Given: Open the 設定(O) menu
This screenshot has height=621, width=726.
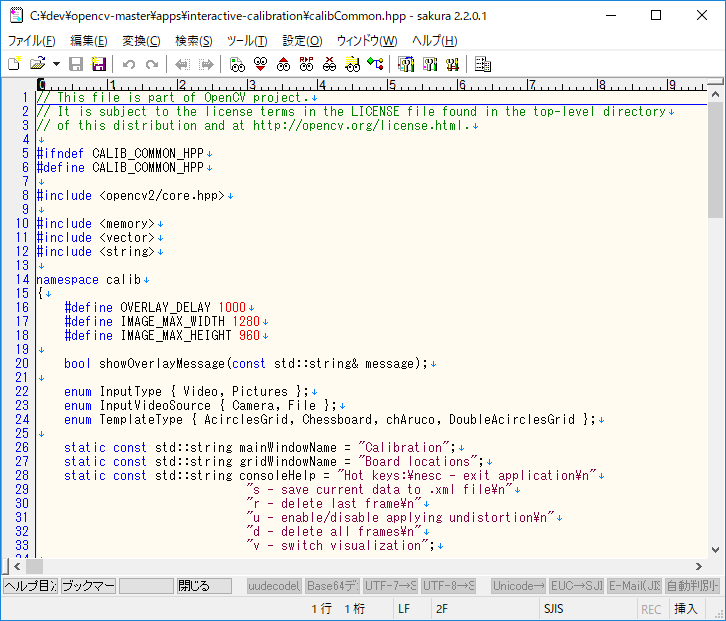Looking at the screenshot, I should tap(302, 41).
